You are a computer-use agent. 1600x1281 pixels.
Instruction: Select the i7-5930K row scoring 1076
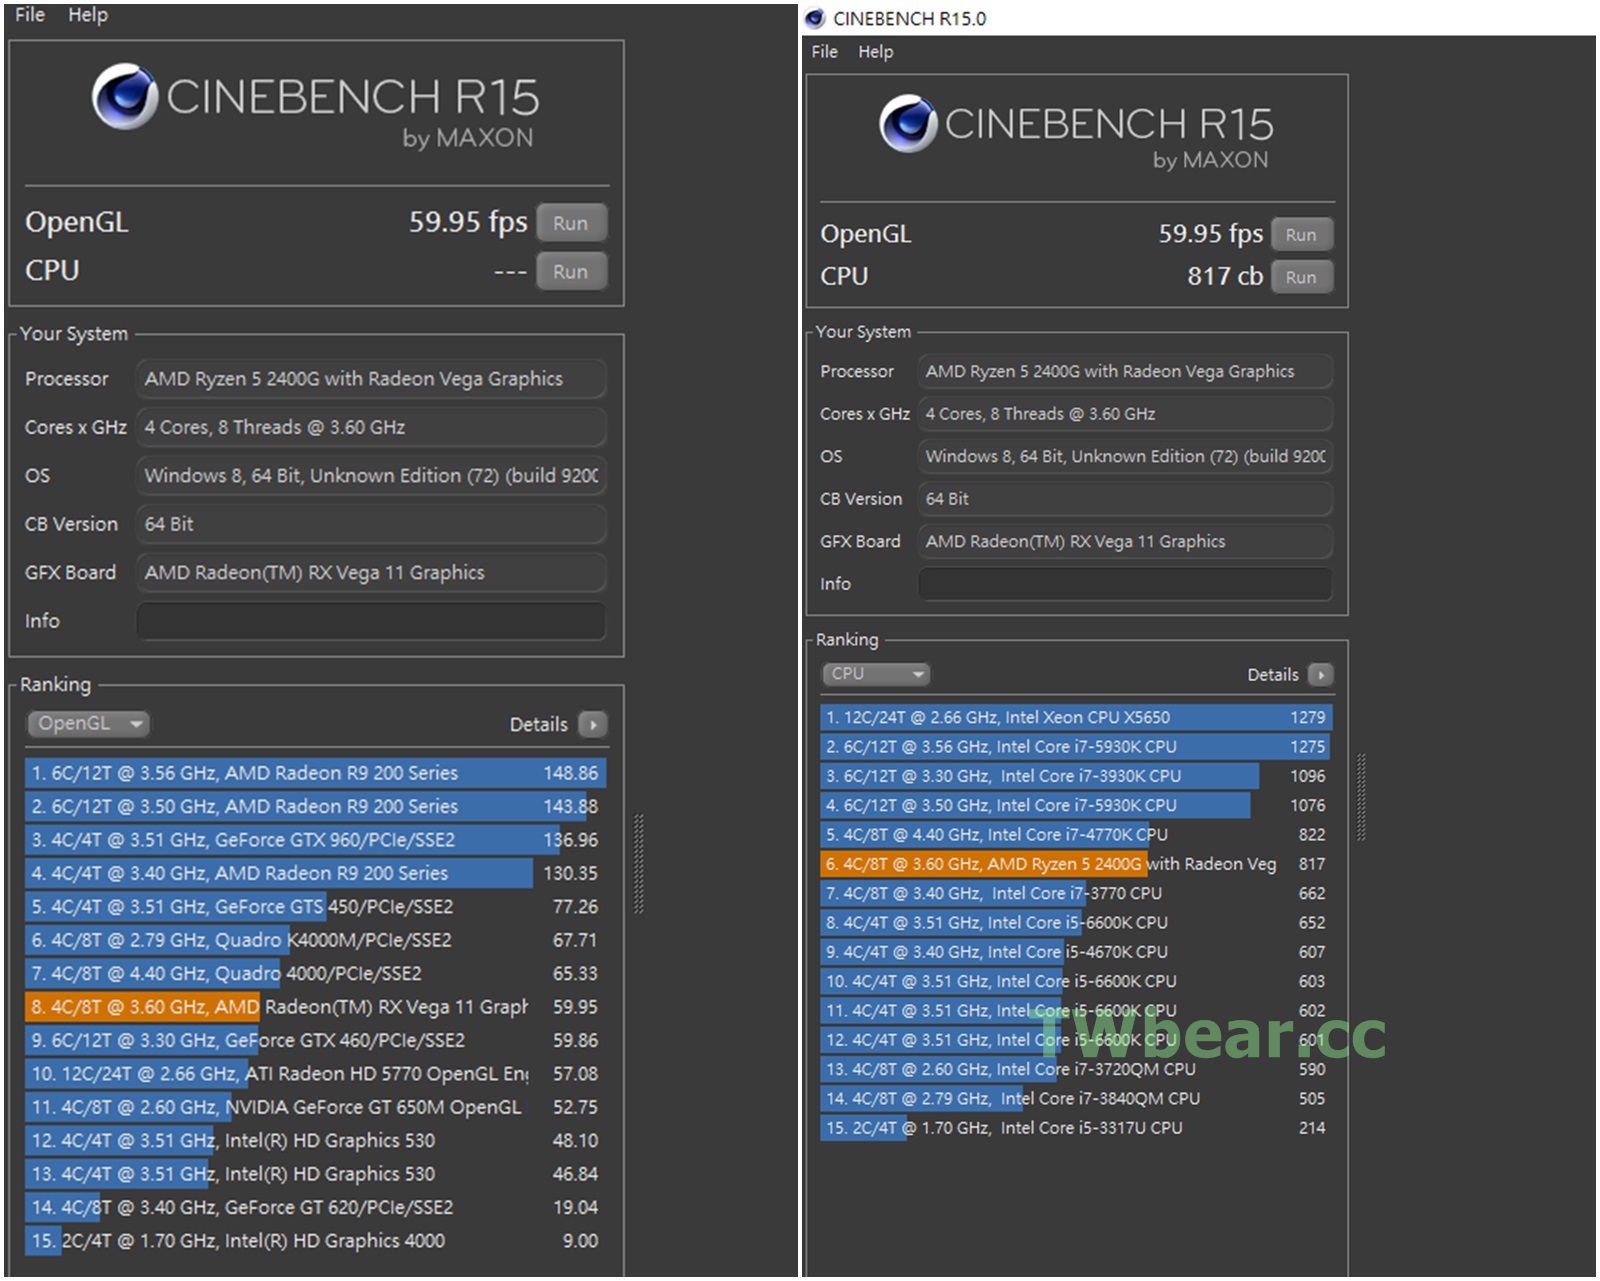[x=1076, y=805]
